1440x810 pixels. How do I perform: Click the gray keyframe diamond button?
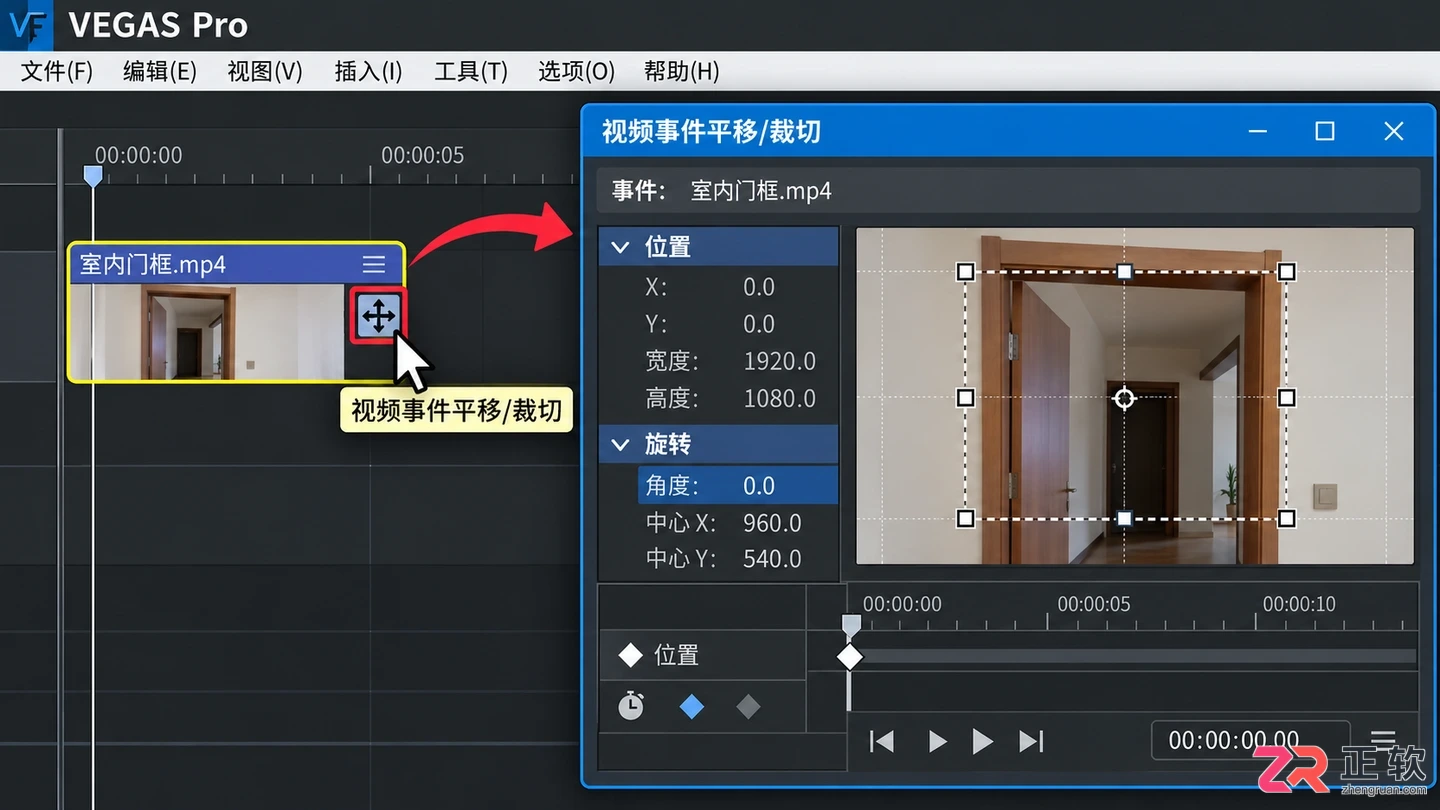pyautogui.click(x=748, y=707)
